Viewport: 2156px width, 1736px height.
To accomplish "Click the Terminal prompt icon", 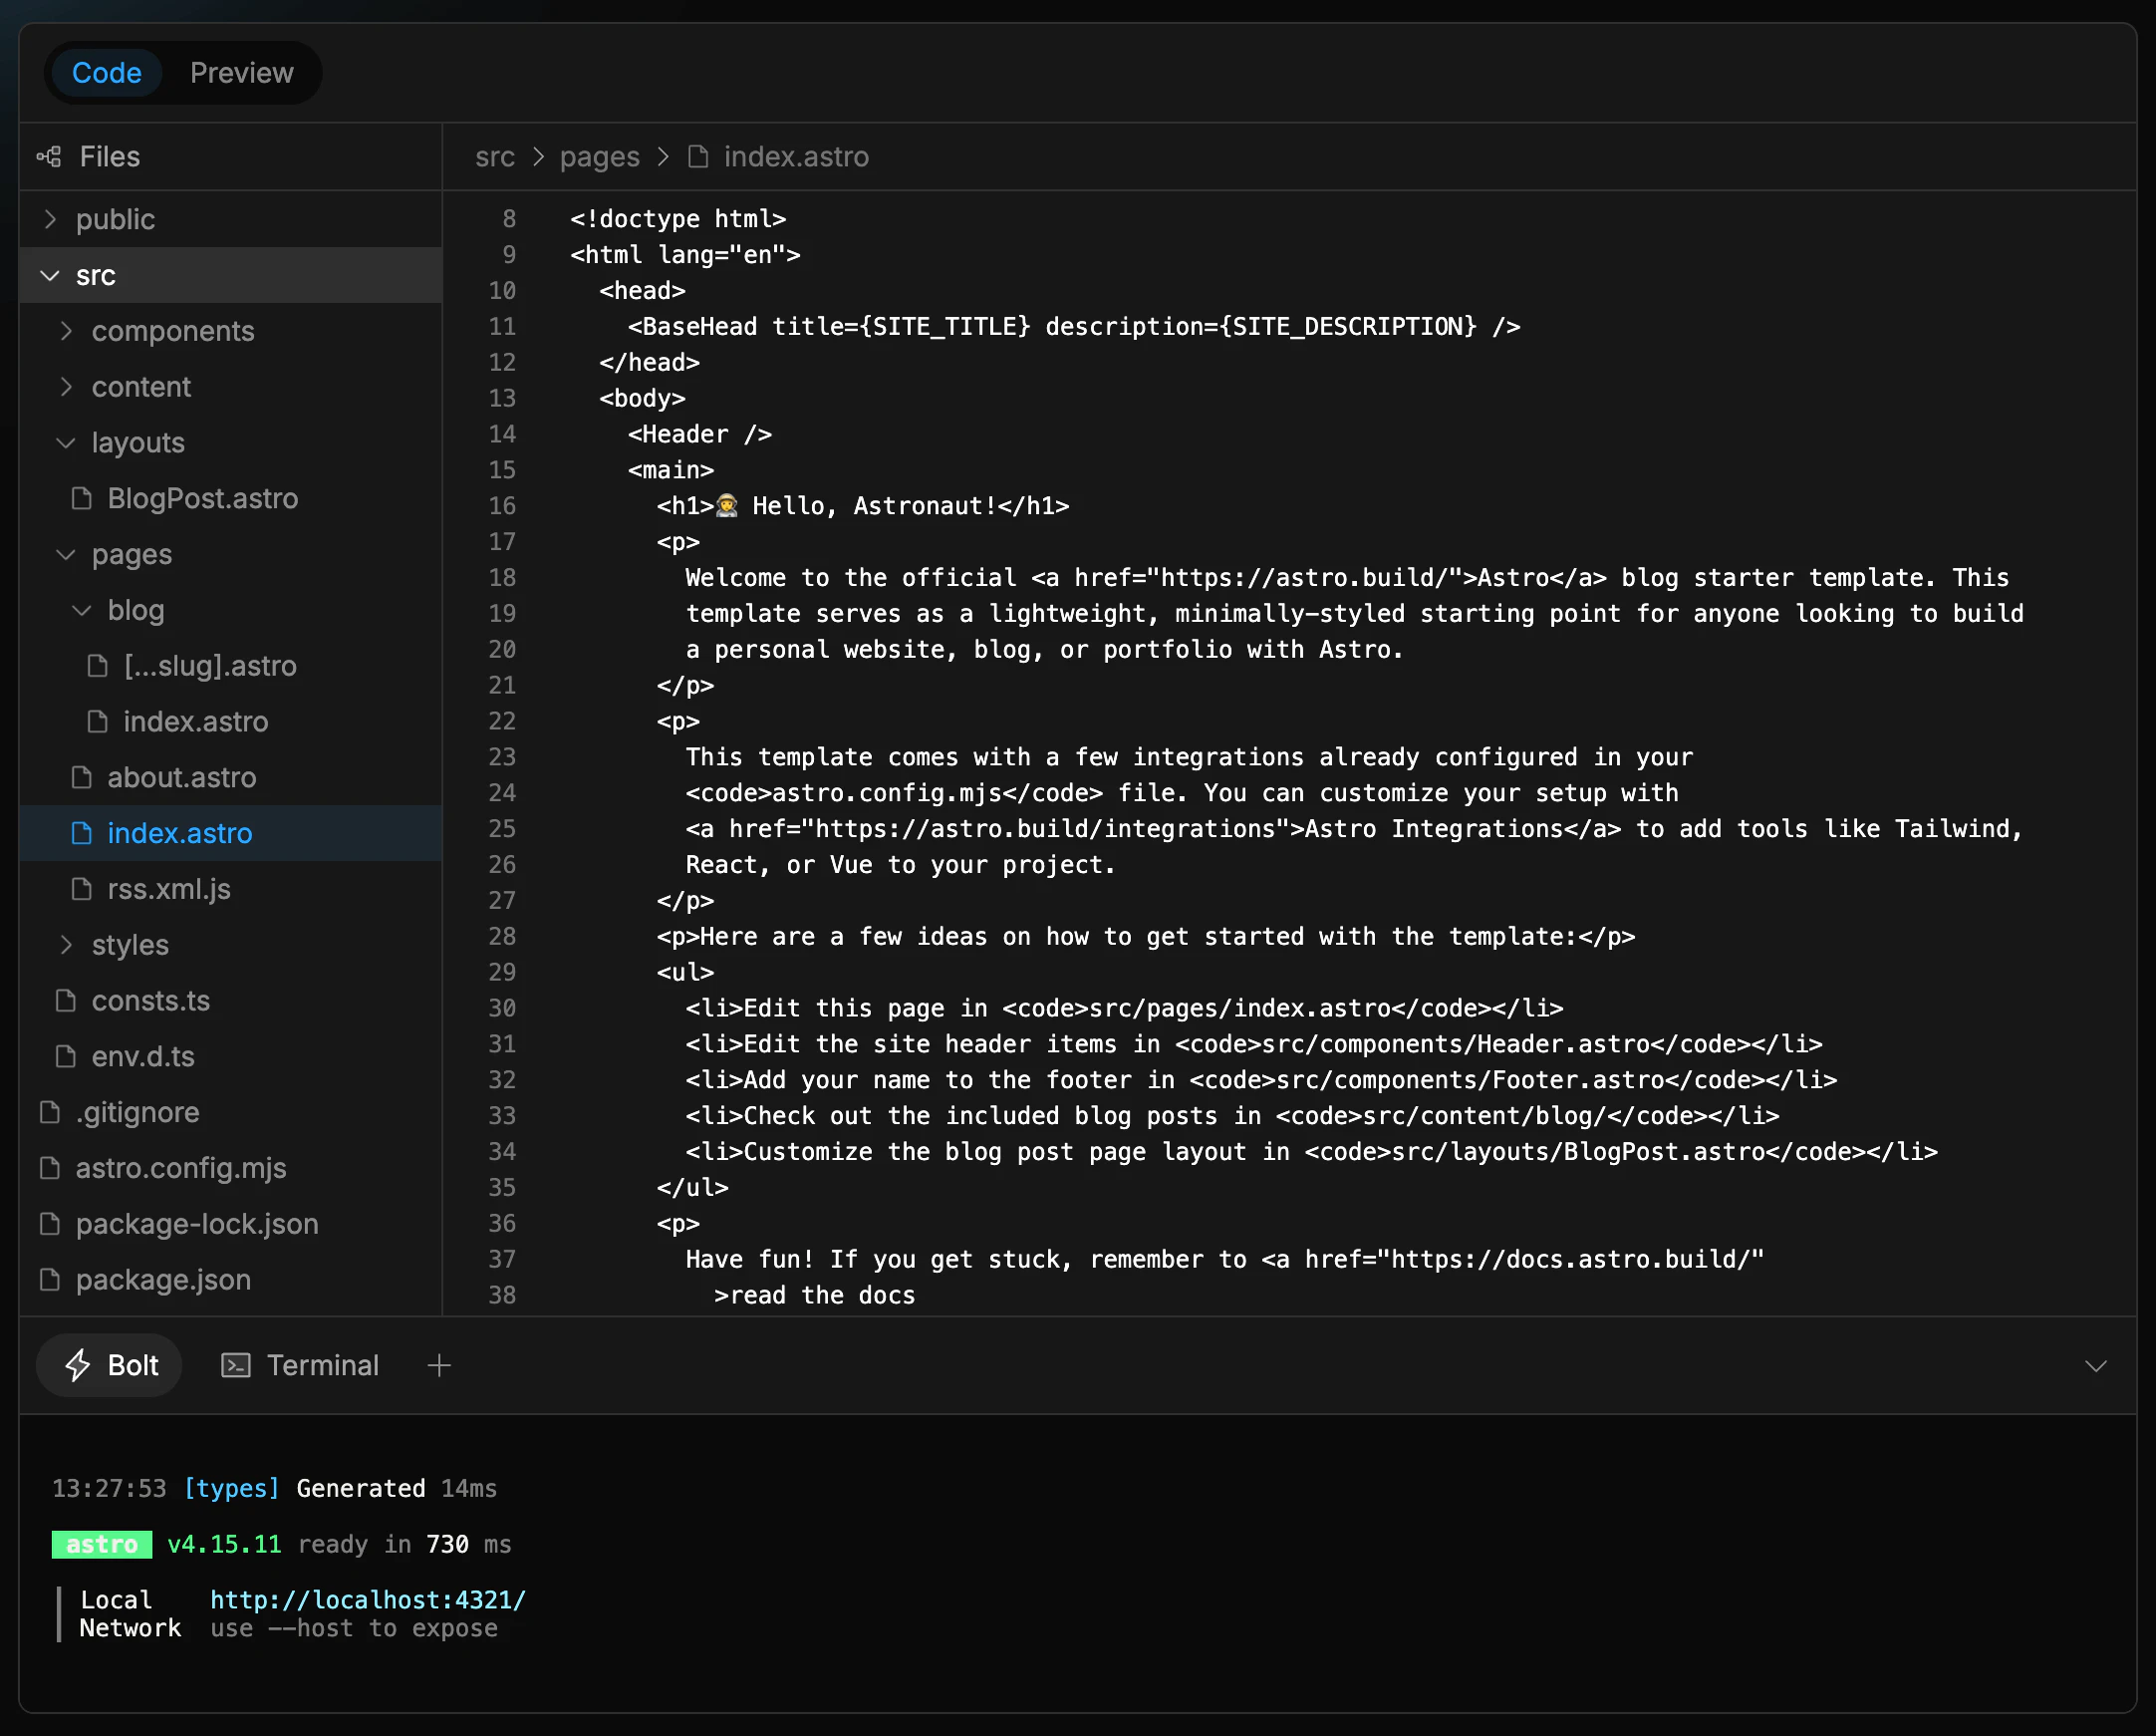I will (236, 1365).
